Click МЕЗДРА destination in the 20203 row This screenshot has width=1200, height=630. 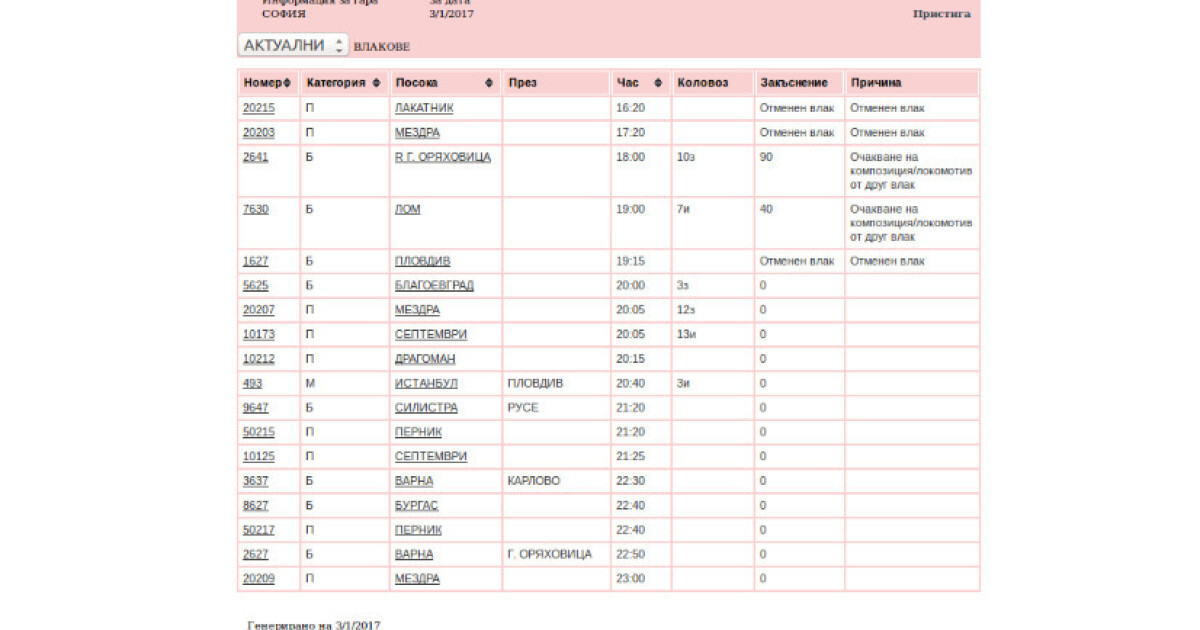pyautogui.click(x=417, y=132)
